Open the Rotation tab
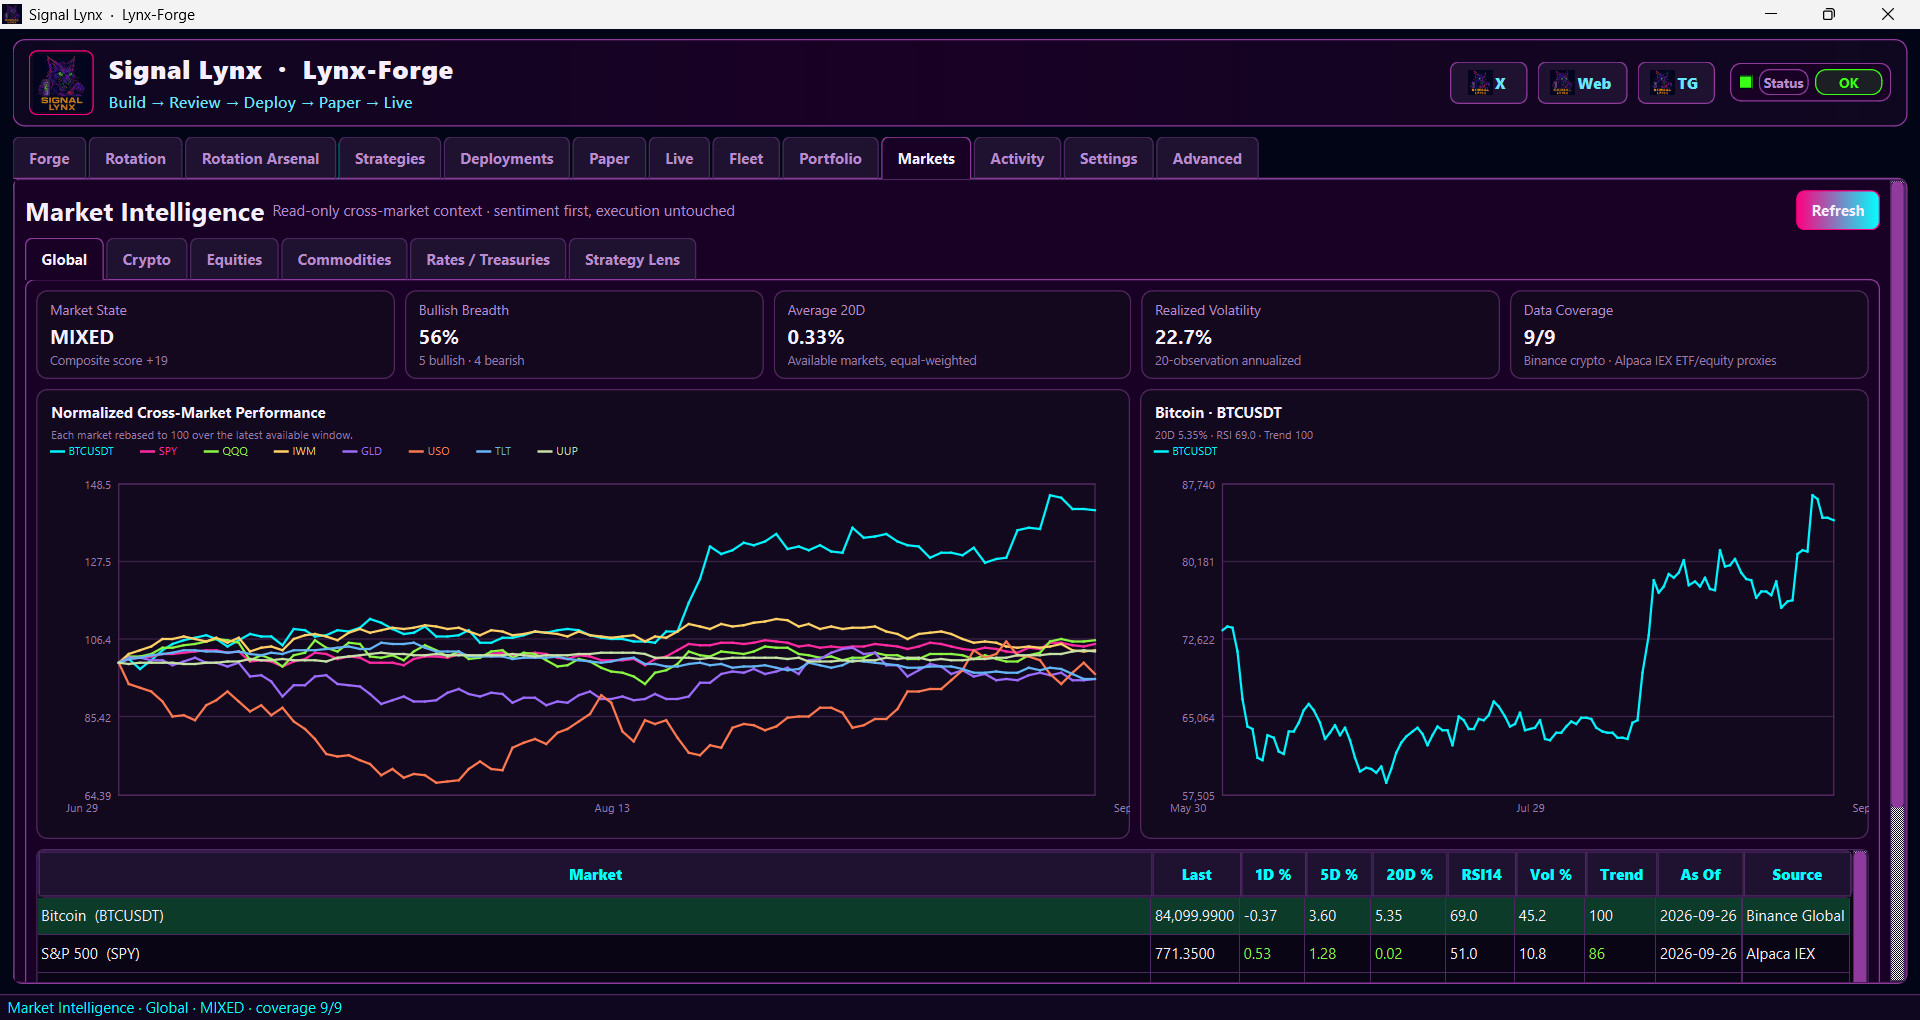Image resolution: width=1920 pixels, height=1020 pixels. point(135,158)
